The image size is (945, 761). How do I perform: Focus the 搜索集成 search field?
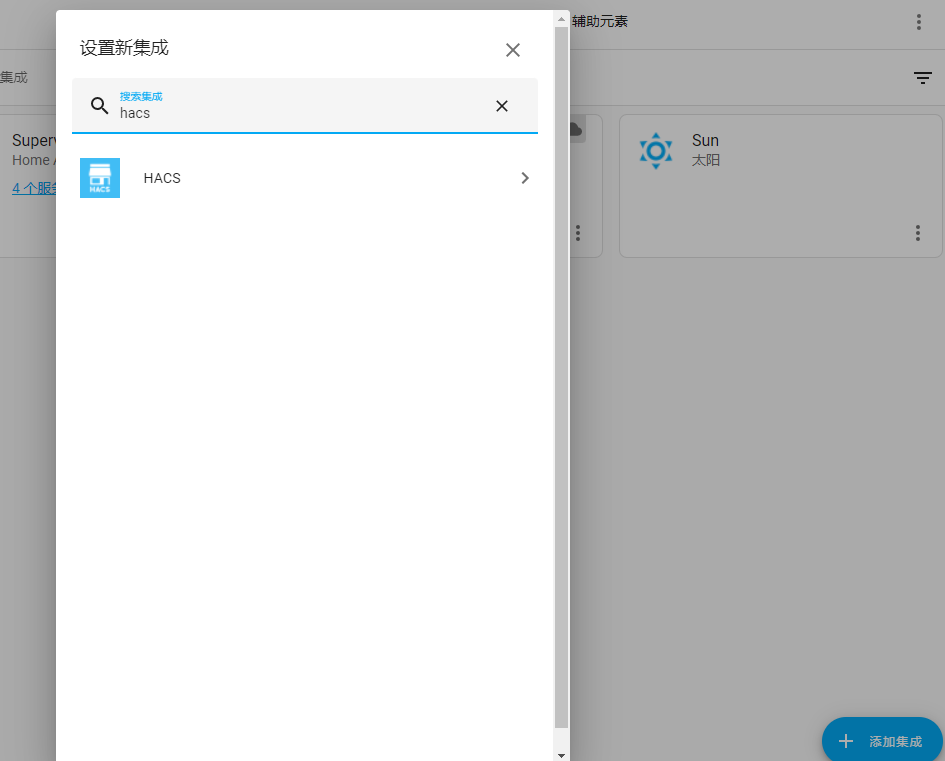(304, 105)
